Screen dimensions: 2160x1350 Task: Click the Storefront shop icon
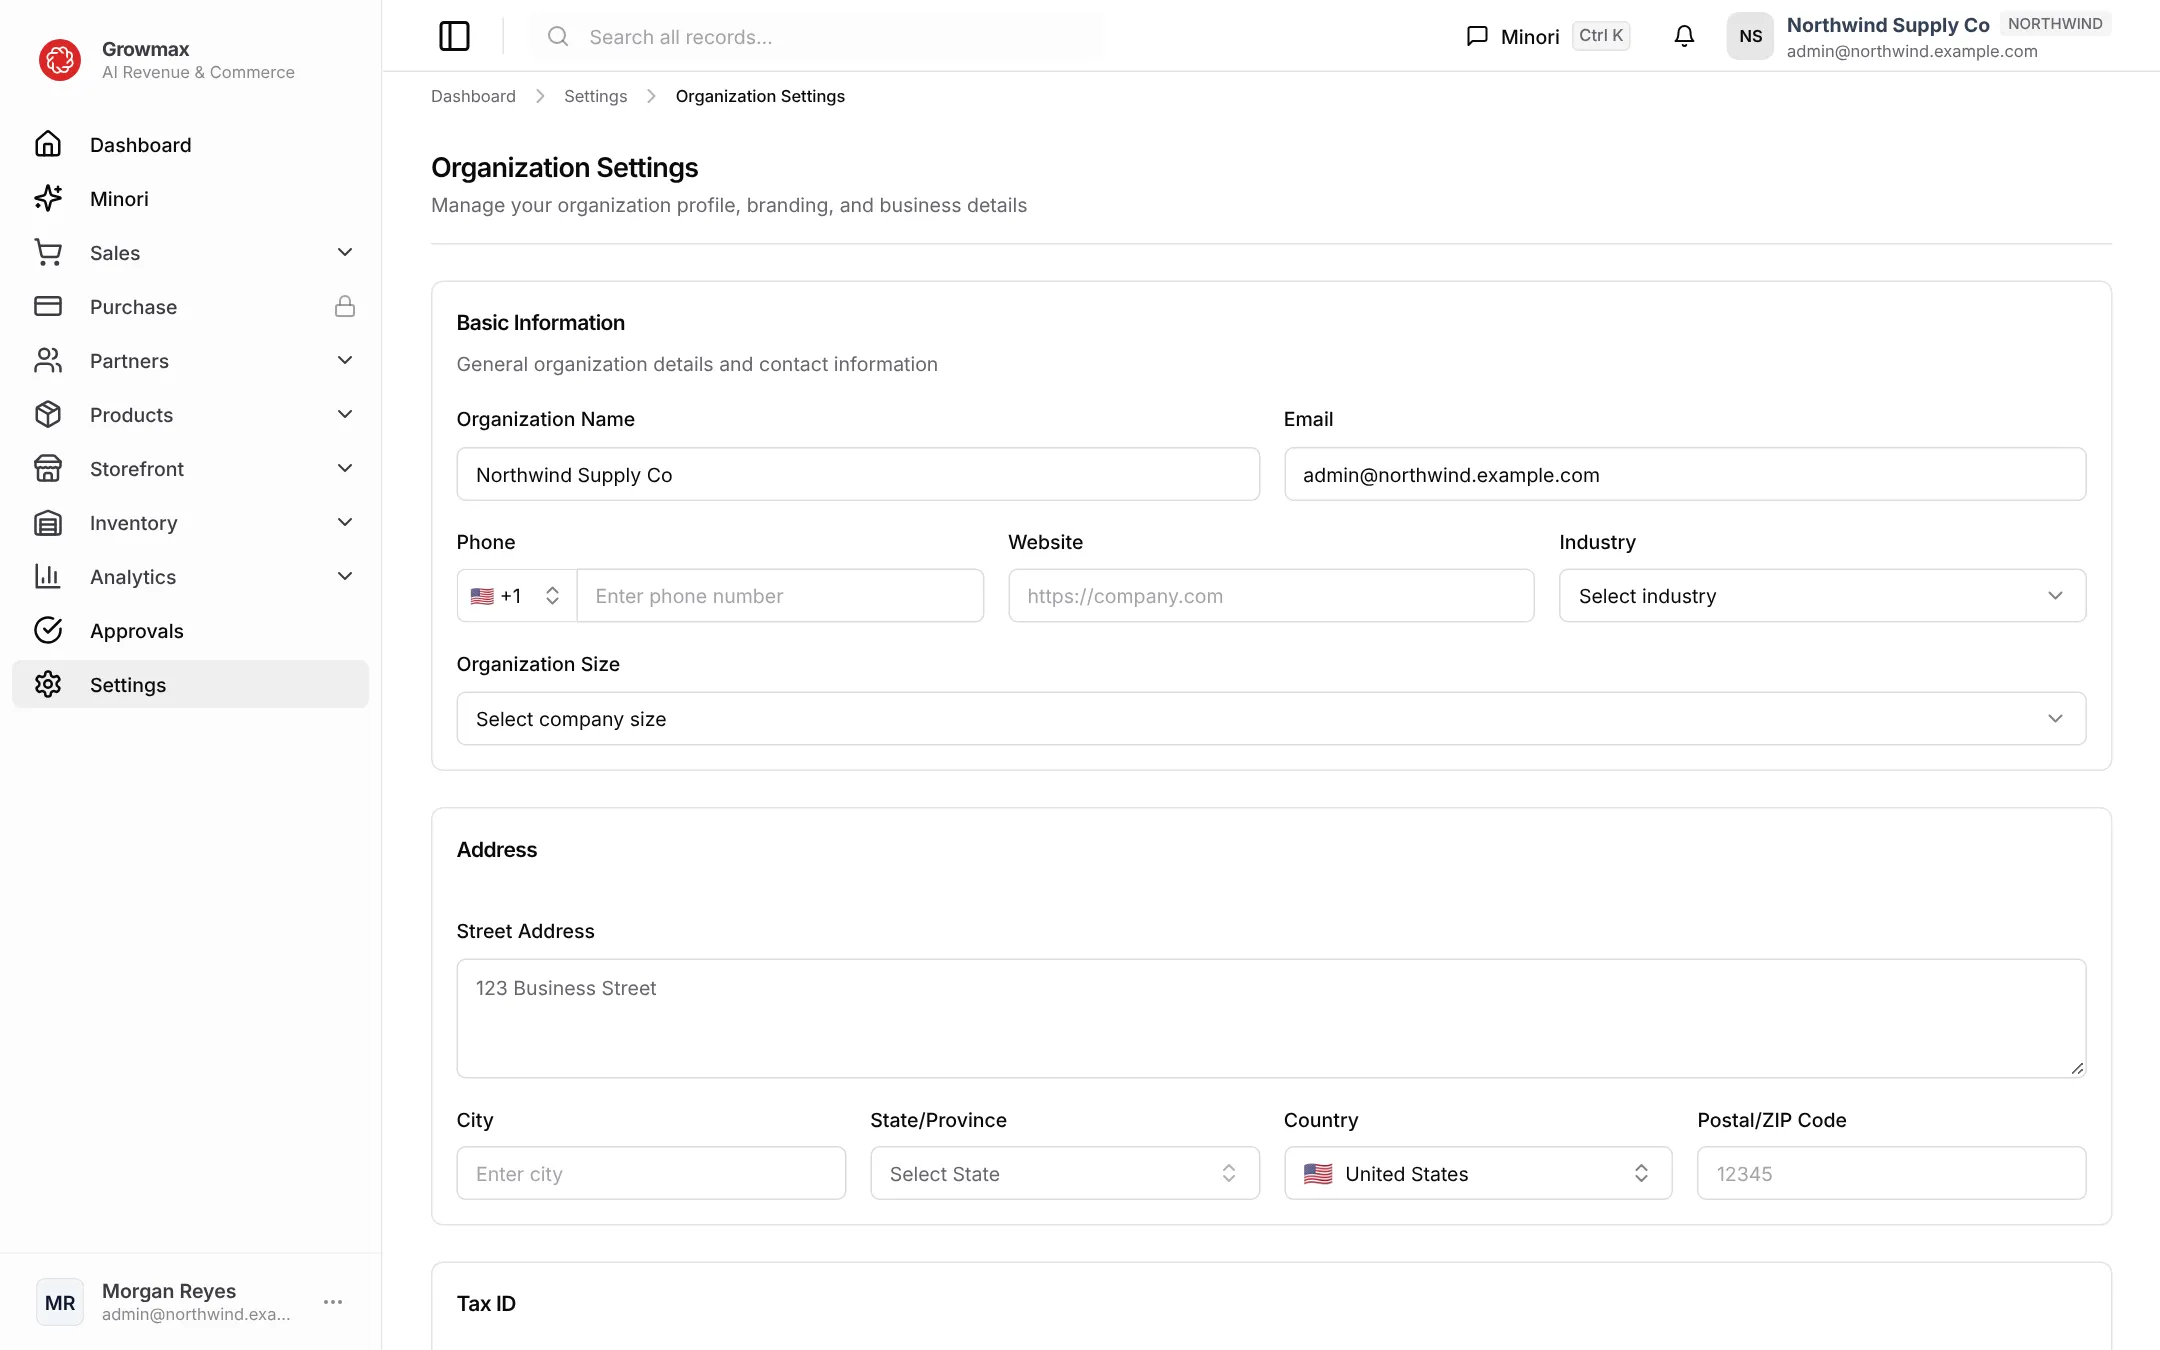[x=48, y=468]
